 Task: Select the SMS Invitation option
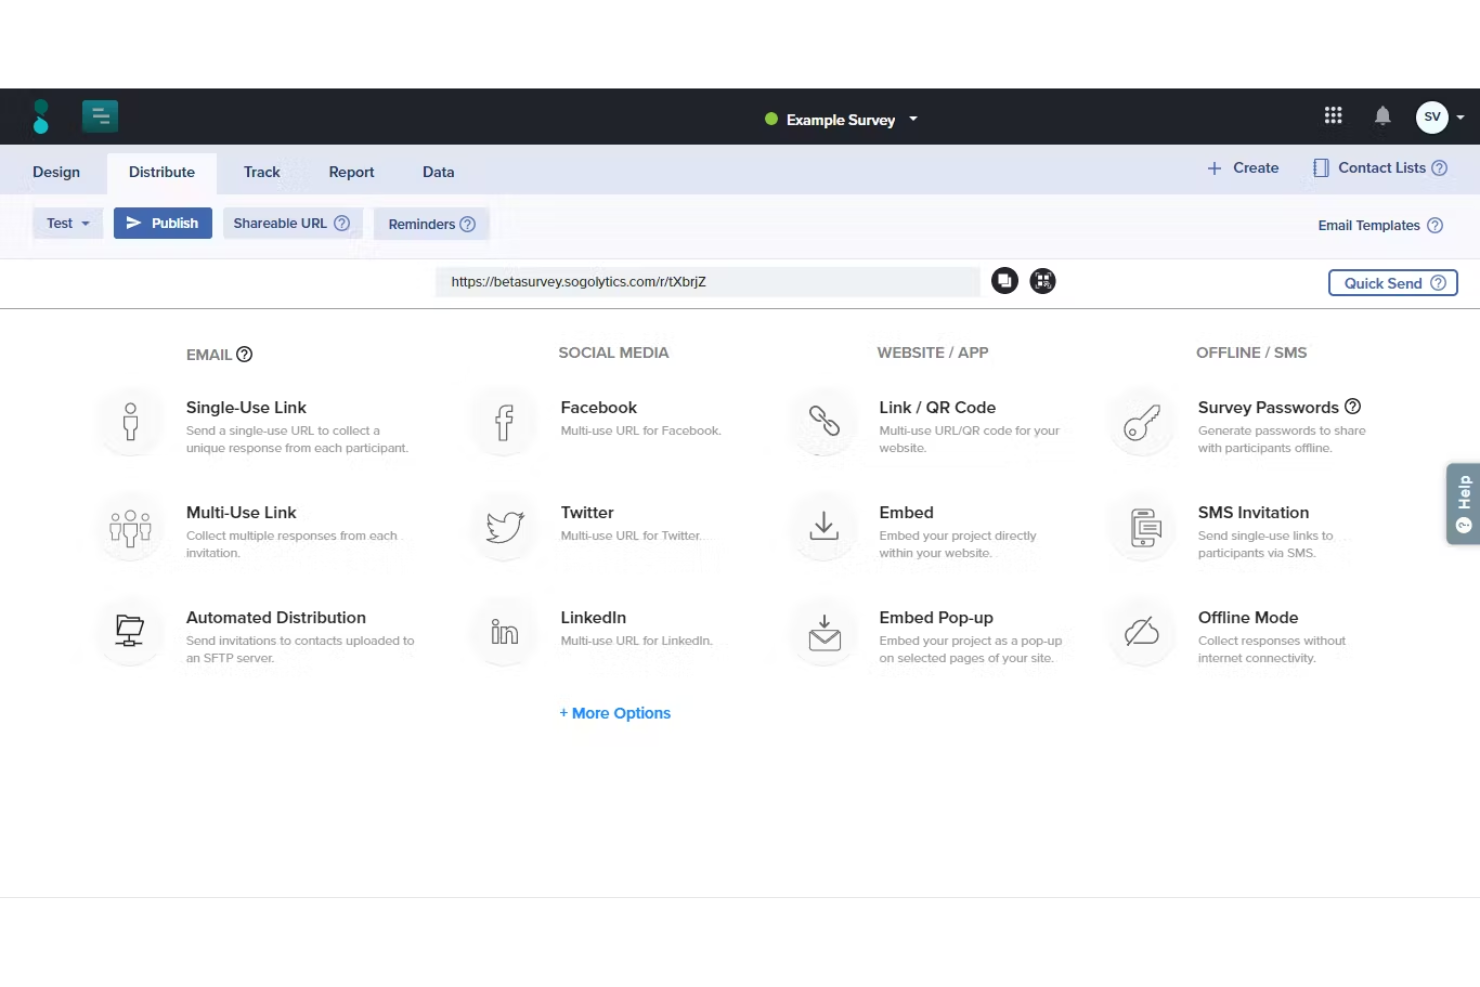tap(1141, 527)
